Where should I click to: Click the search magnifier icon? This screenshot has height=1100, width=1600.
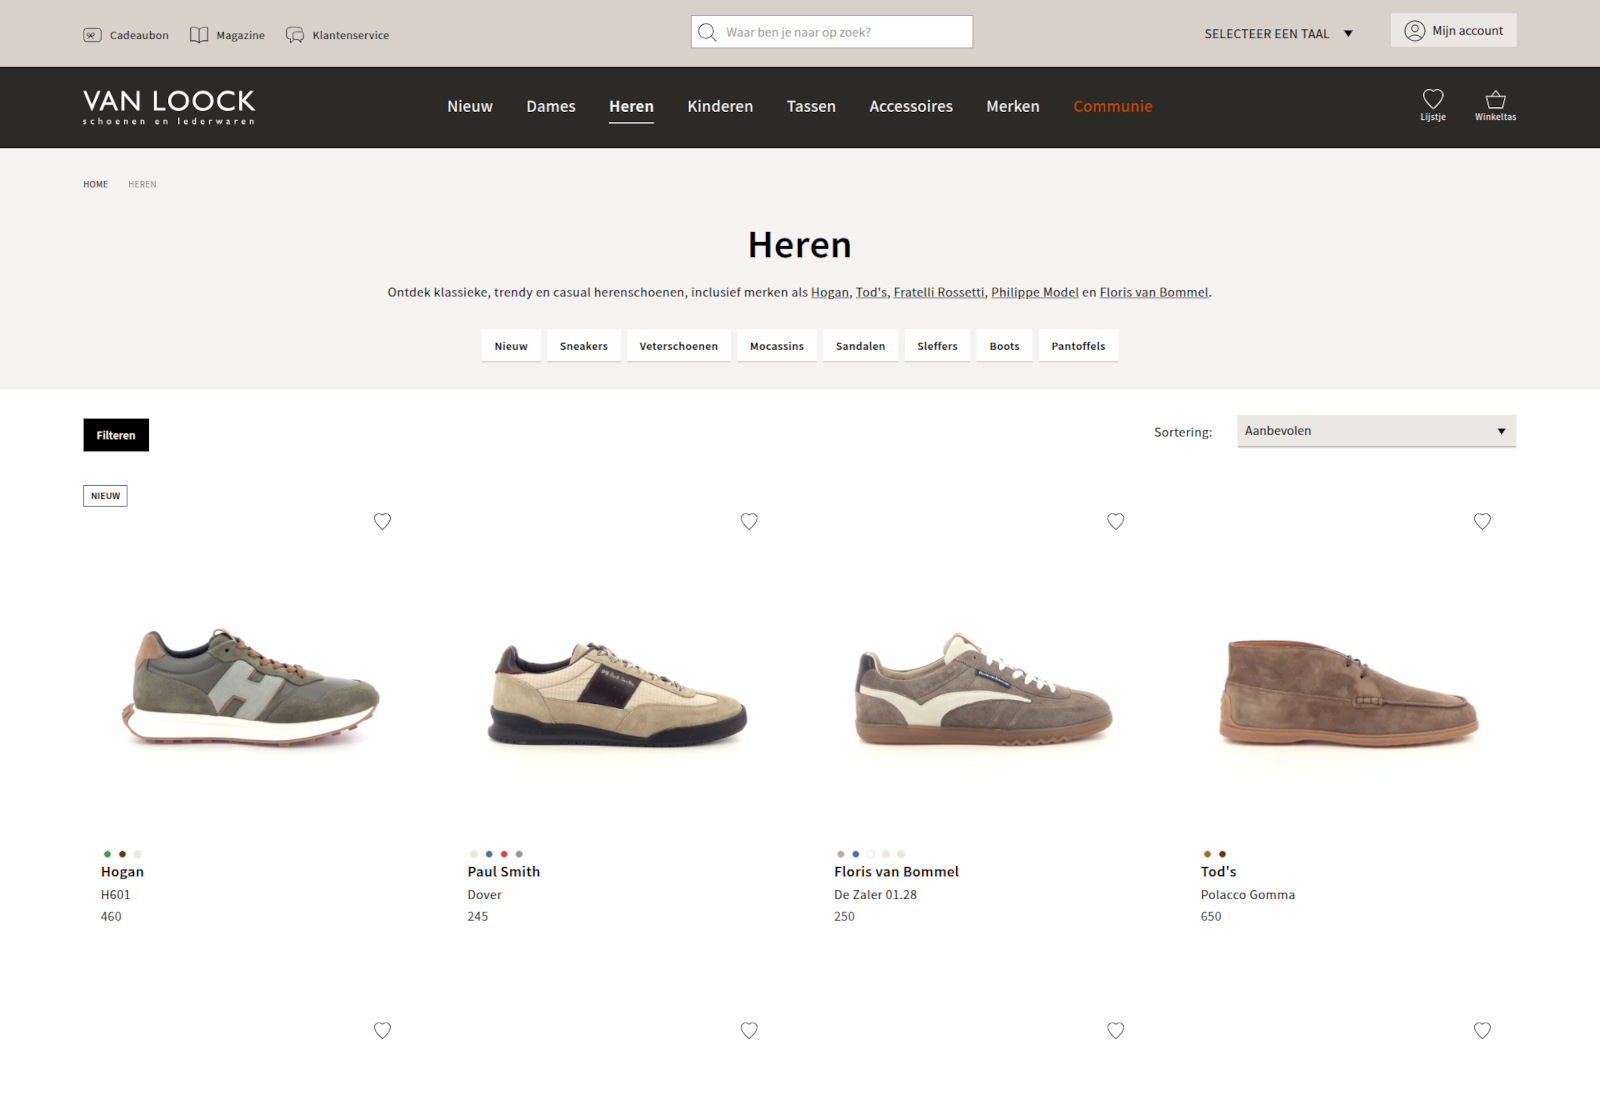(707, 32)
